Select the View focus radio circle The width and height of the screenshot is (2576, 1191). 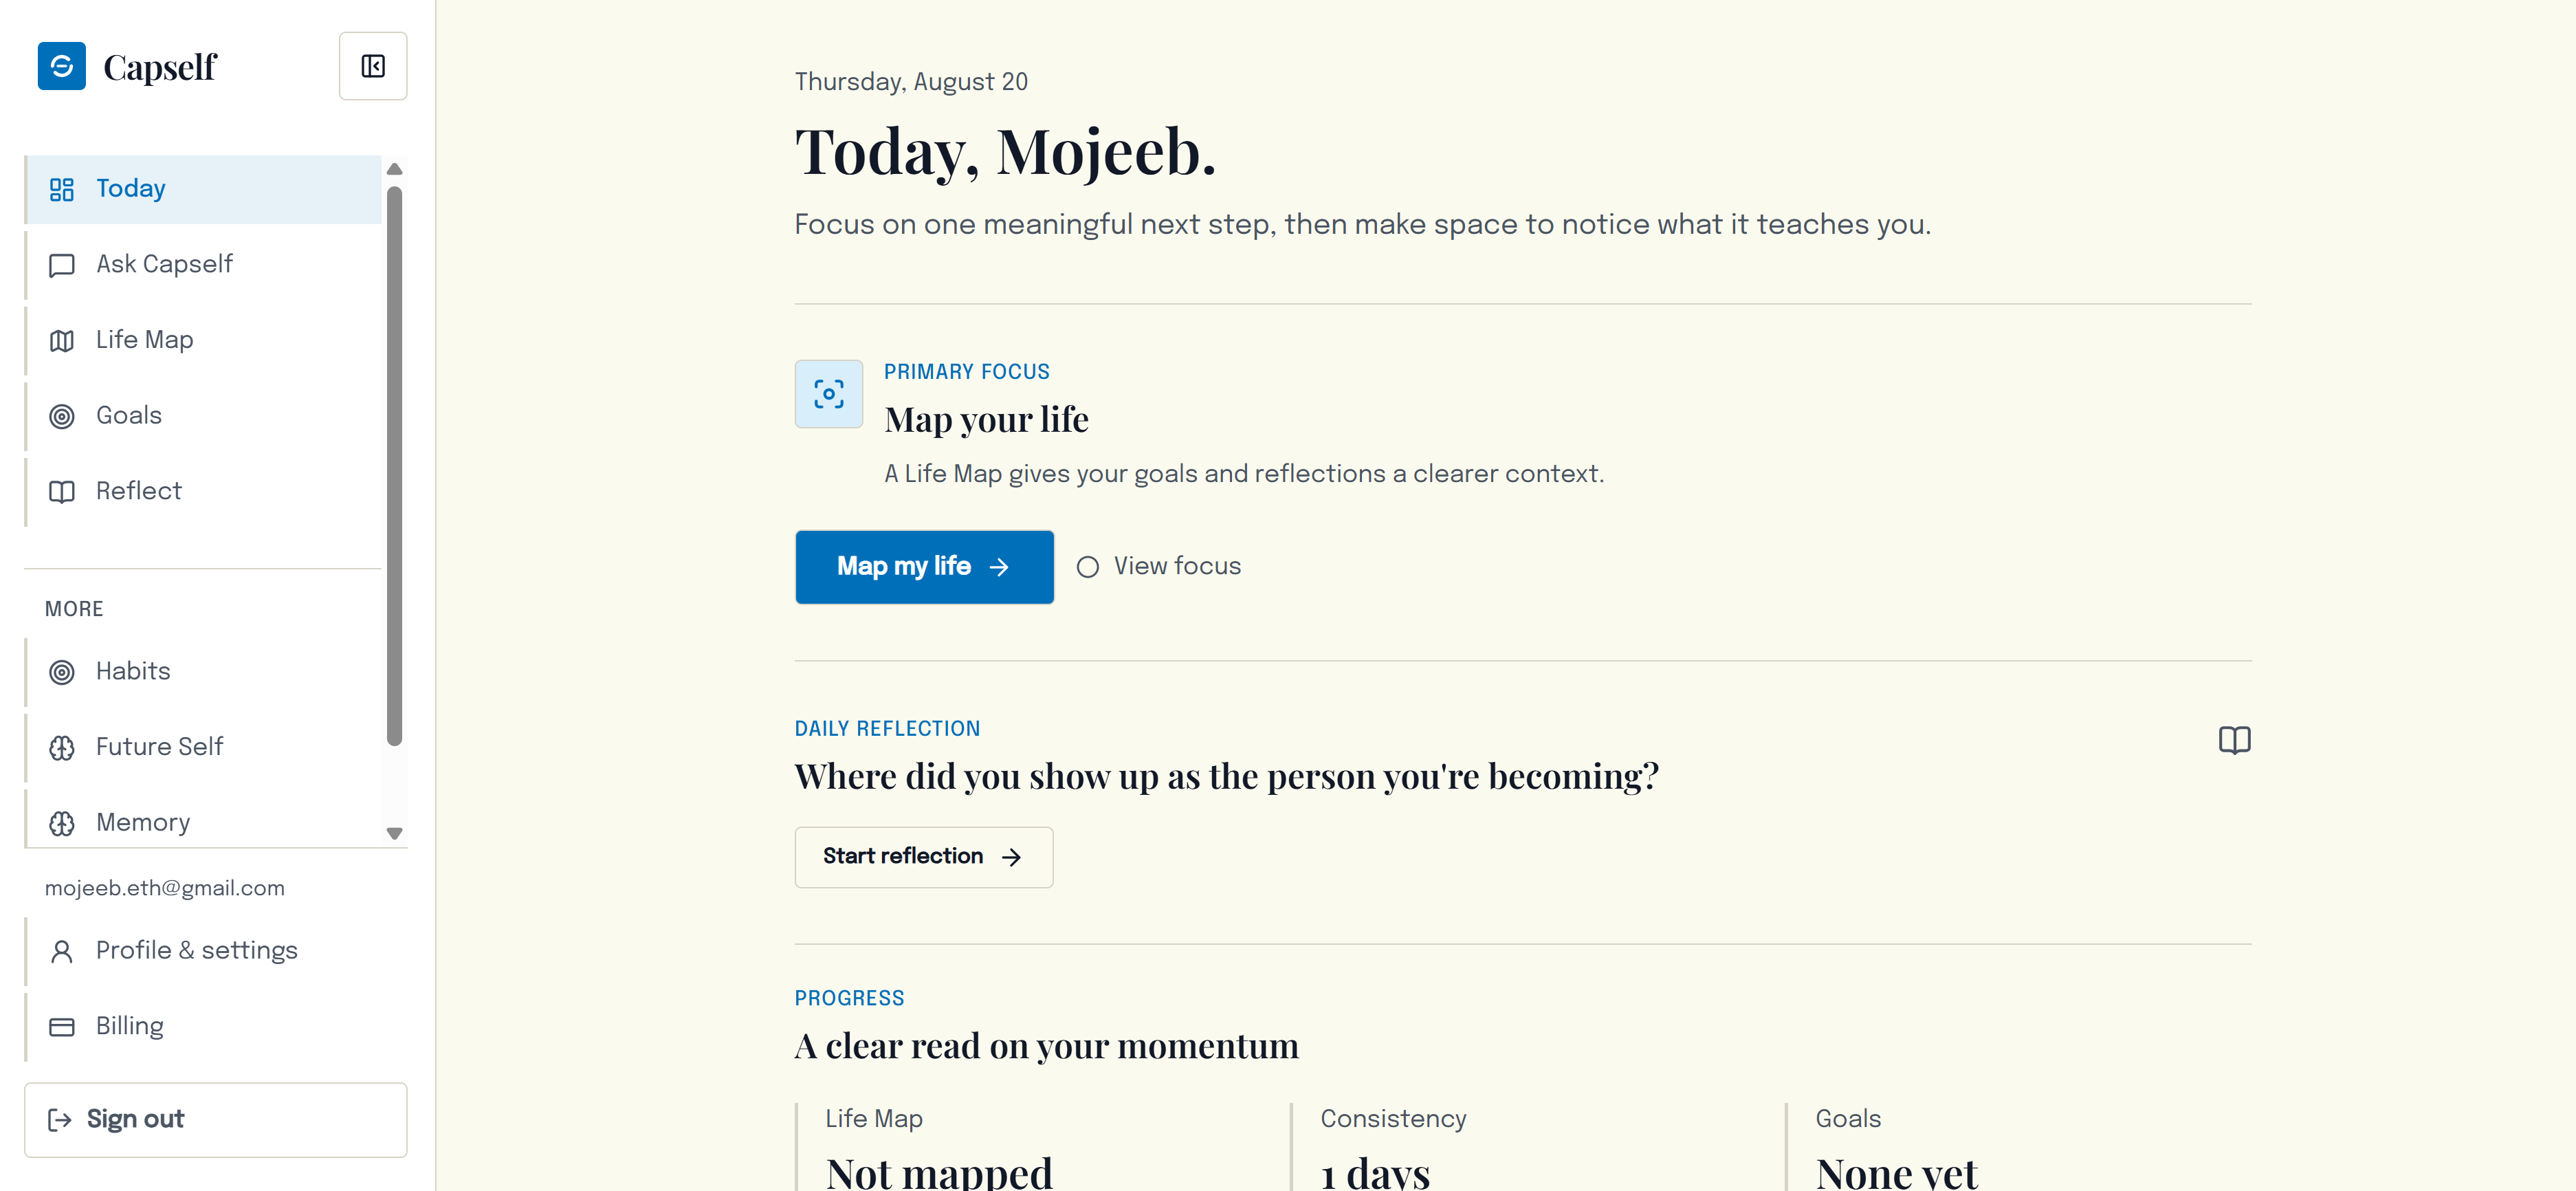click(x=1088, y=567)
